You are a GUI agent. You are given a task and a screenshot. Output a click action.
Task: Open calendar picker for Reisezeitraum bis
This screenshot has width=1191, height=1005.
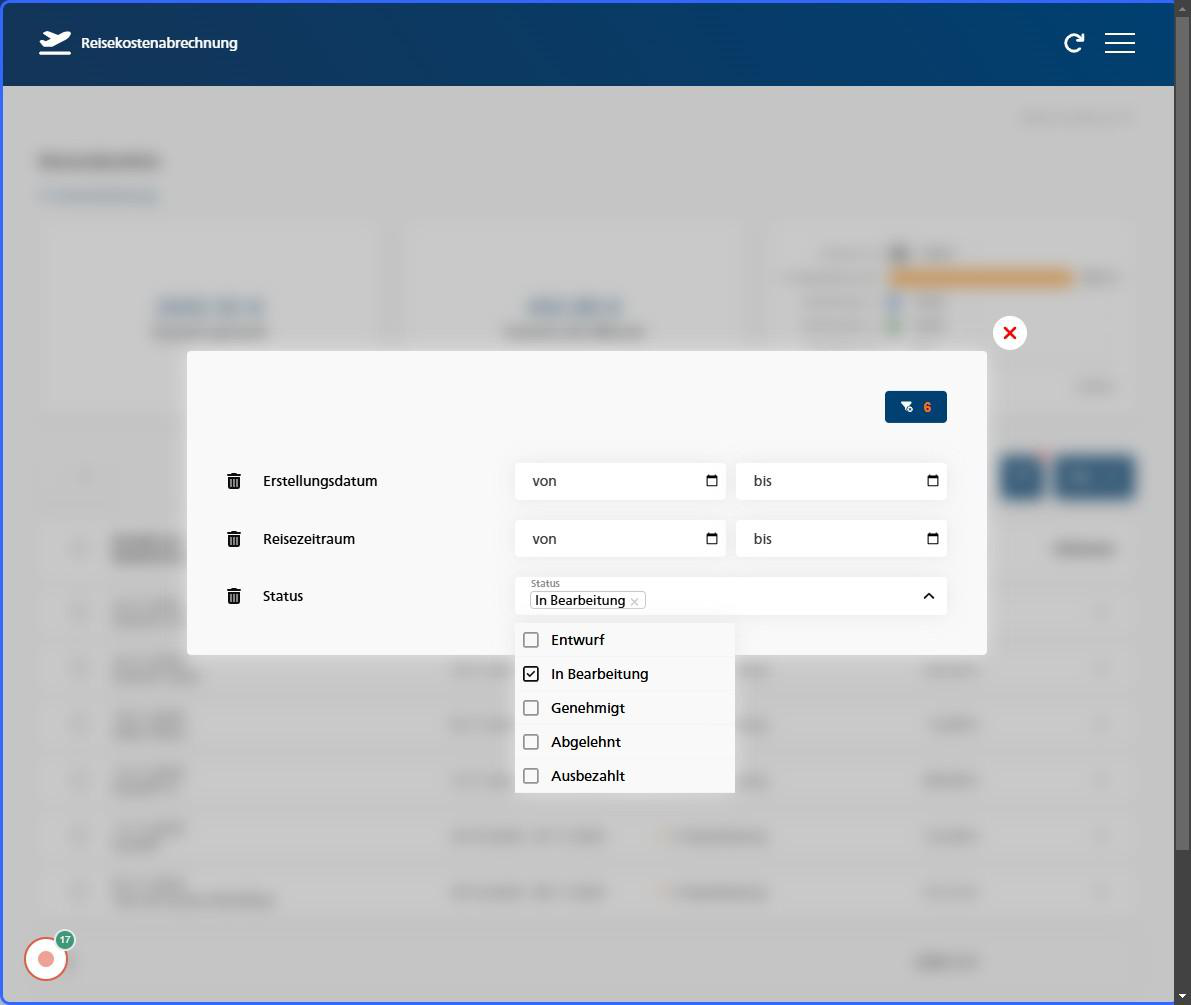[x=932, y=539]
